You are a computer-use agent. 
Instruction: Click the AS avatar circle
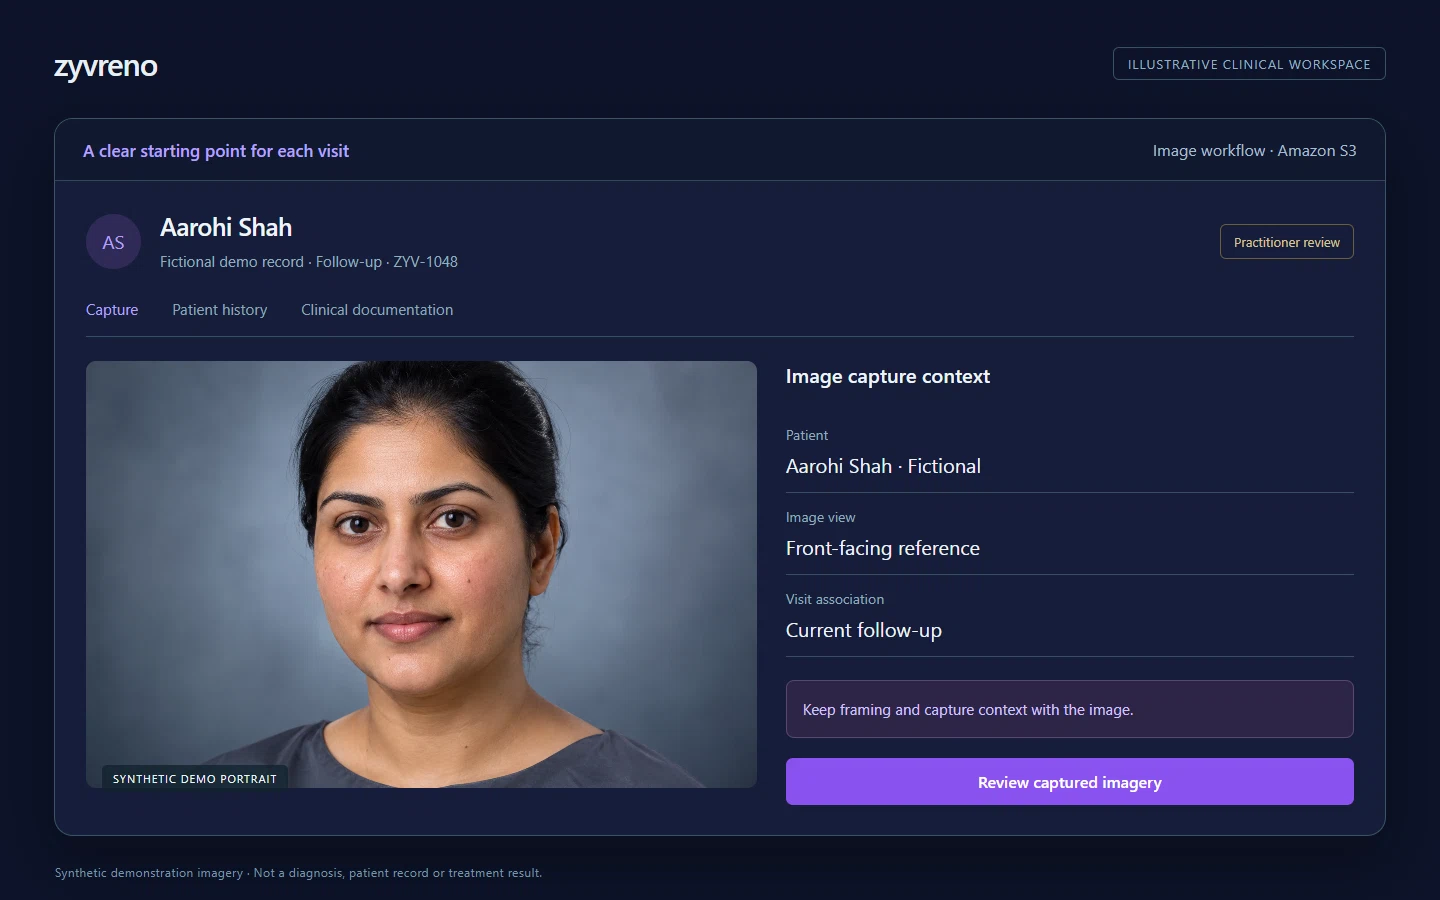[x=113, y=242]
